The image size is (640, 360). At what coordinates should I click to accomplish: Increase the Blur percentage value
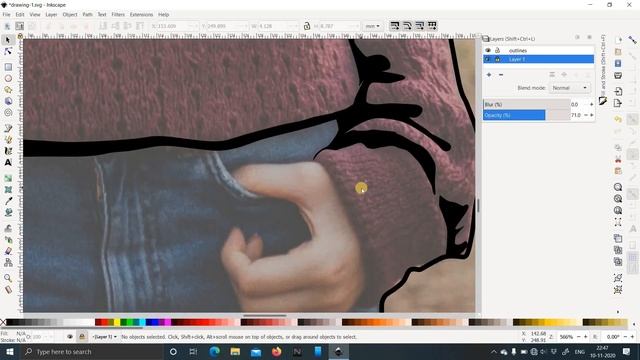pyautogui.click(x=591, y=104)
